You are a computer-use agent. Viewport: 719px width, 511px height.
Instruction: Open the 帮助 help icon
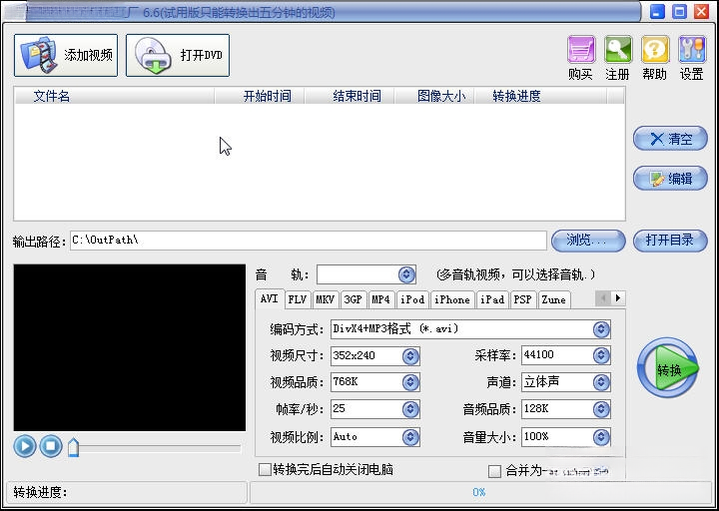coord(655,50)
